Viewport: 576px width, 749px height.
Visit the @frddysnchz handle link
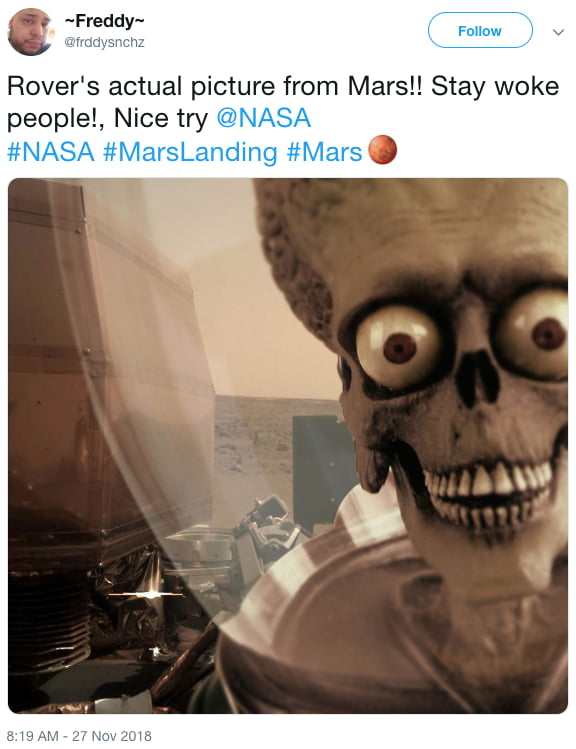pyautogui.click(x=104, y=43)
